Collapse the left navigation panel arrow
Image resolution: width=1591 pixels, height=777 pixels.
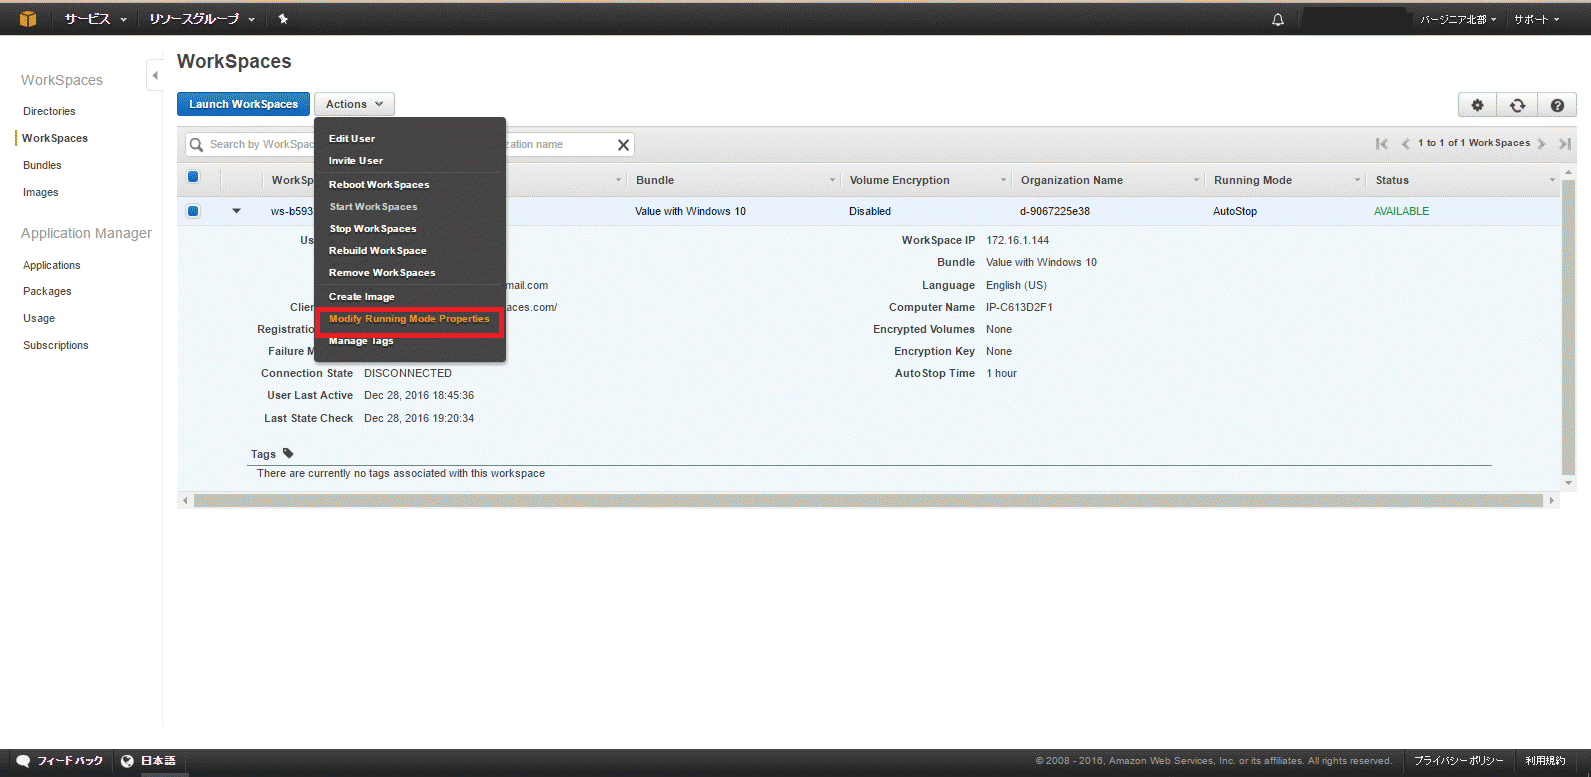pyautogui.click(x=154, y=75)
